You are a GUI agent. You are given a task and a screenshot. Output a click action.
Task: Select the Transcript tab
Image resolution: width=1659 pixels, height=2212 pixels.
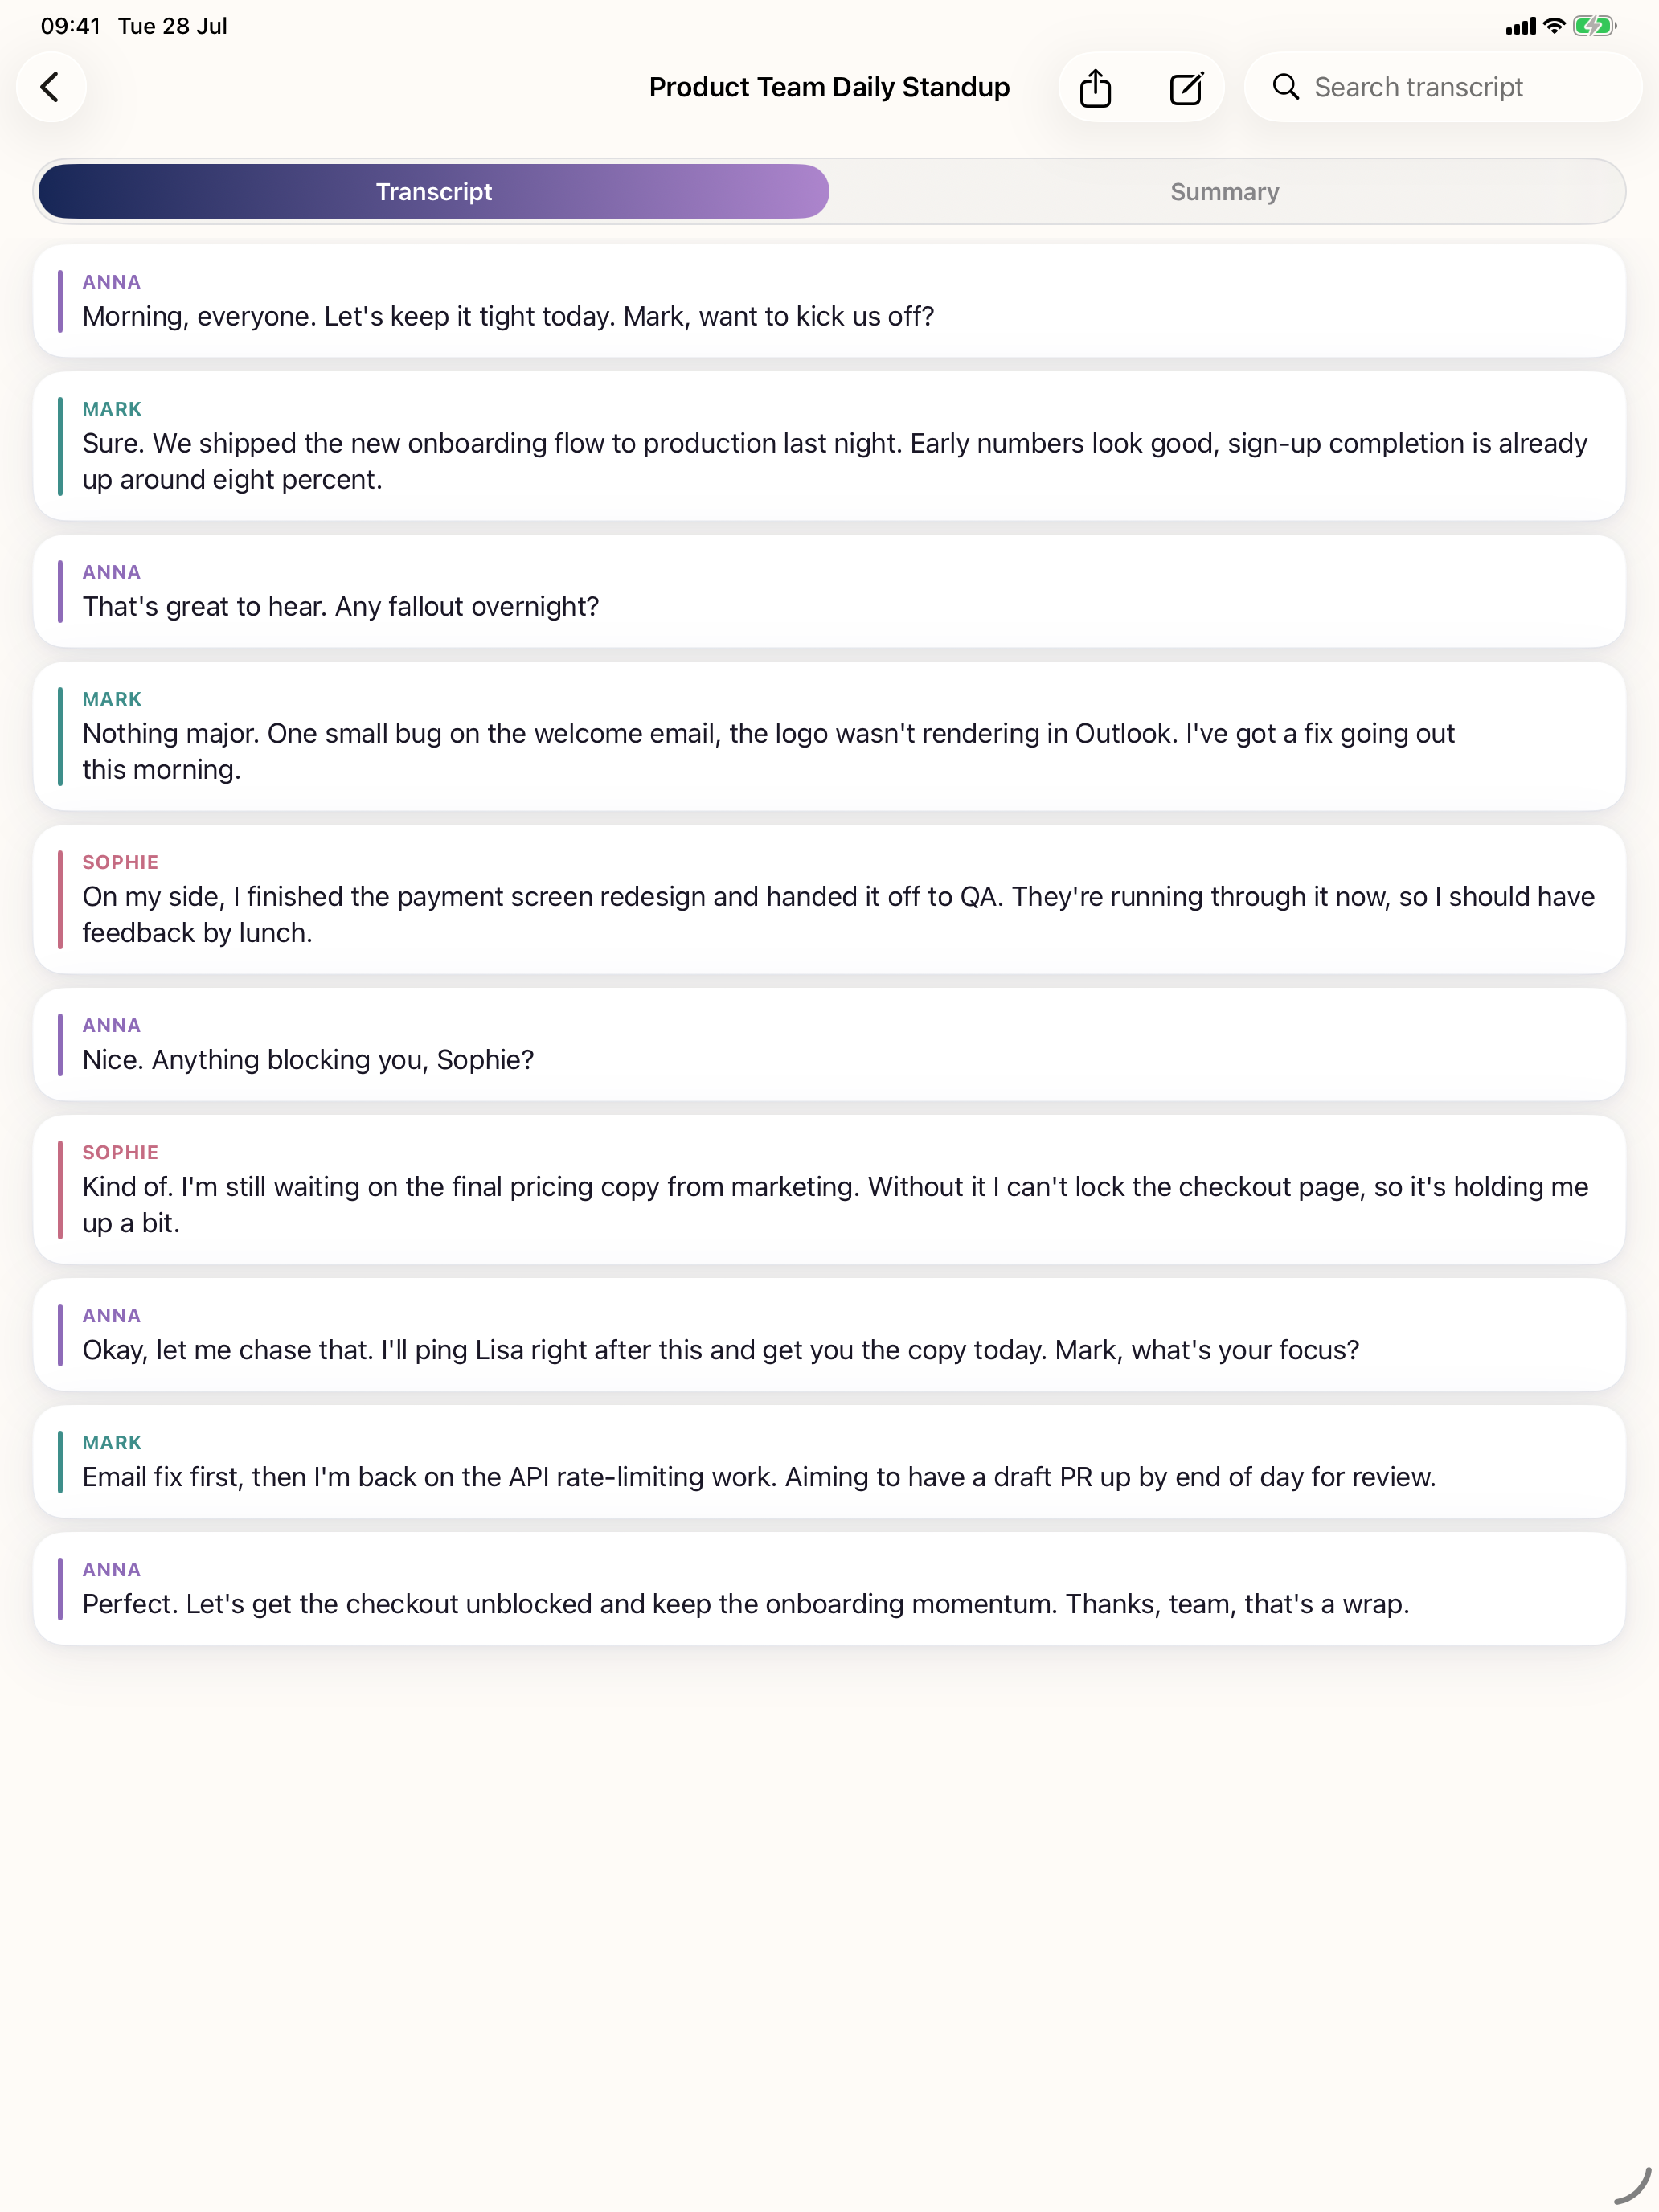[434, 192]
